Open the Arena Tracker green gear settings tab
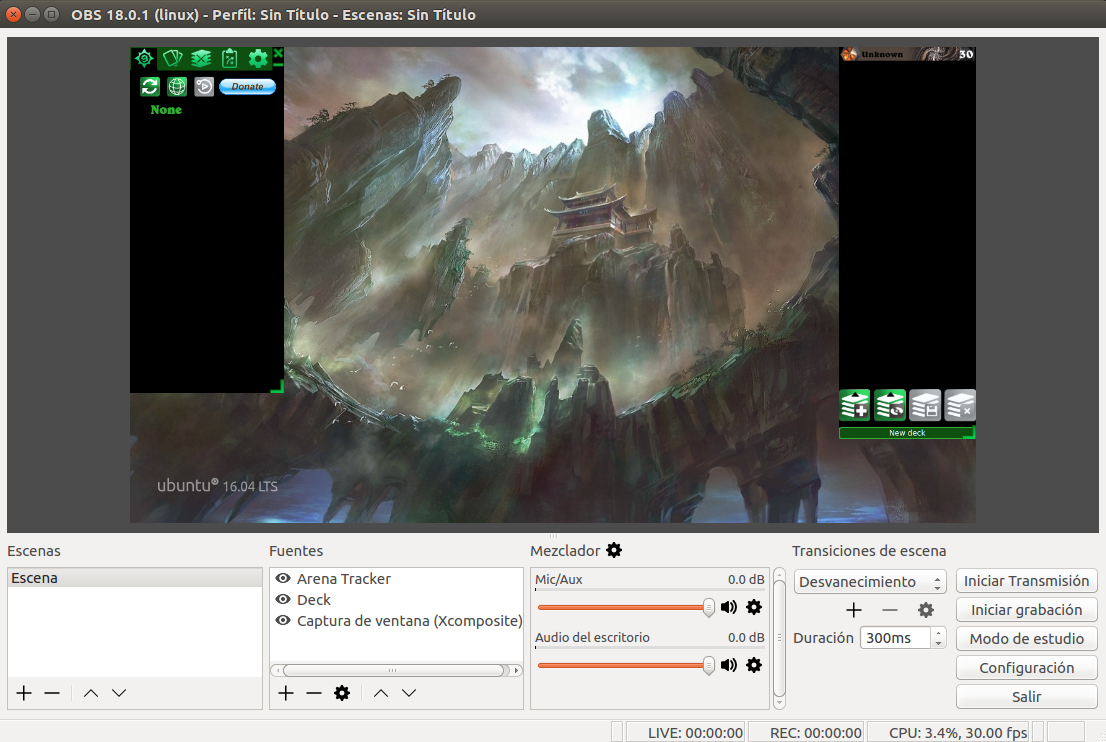 coord(258,59)
